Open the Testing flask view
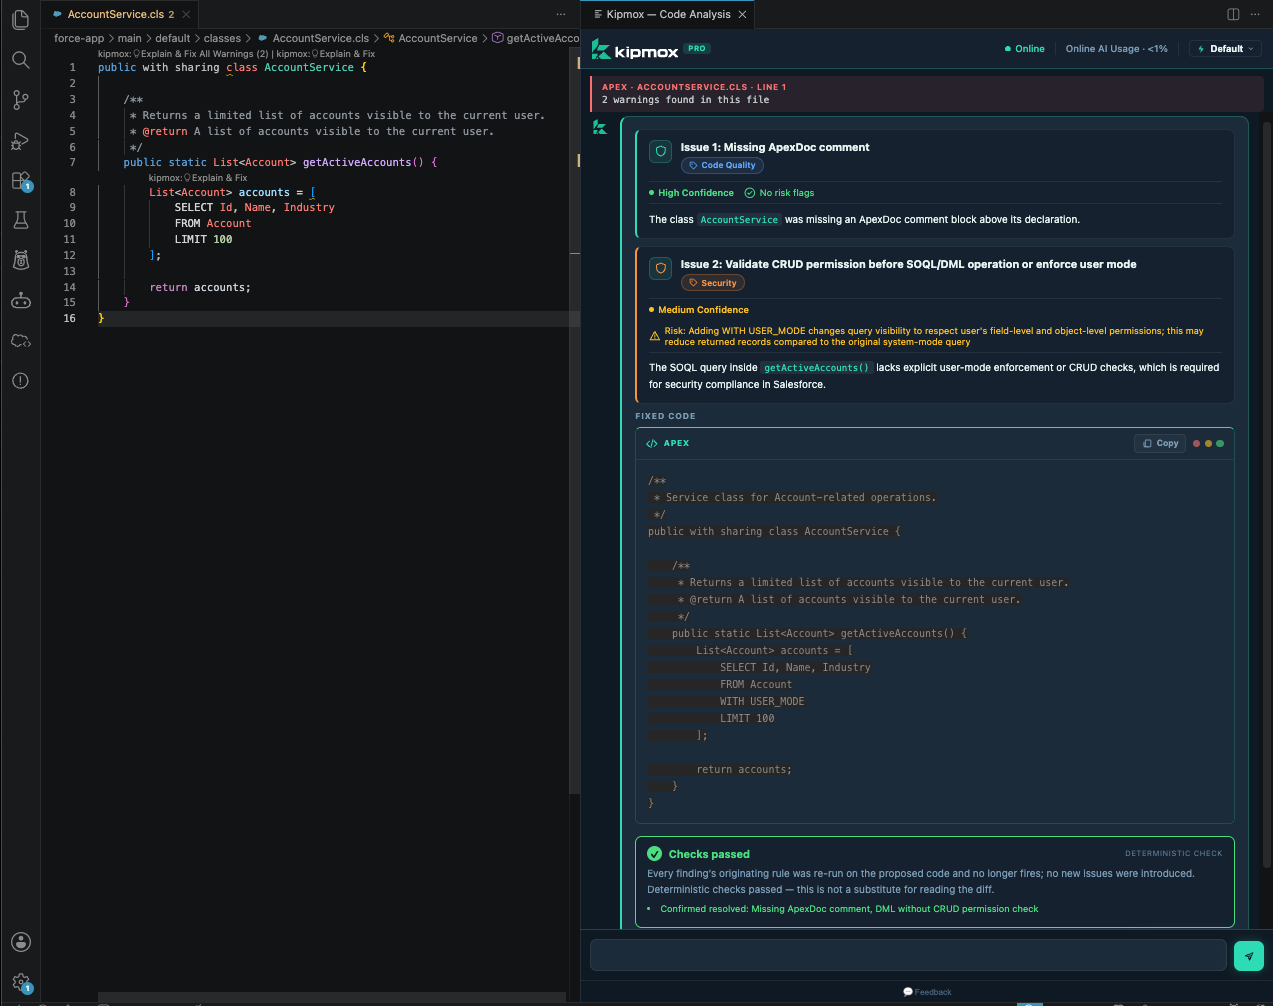 [x=20, y=220]
